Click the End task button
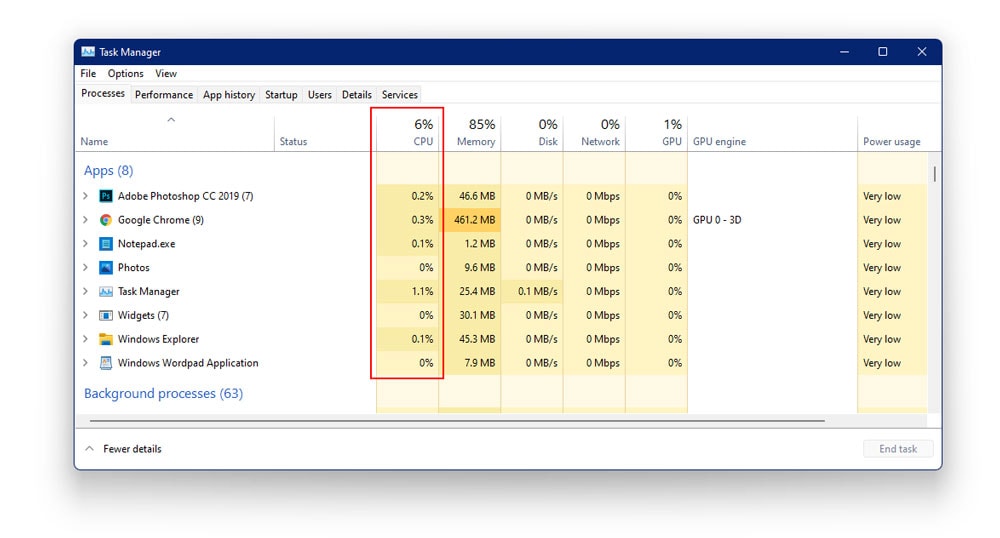 pyautogui.click(x=898, y=449)
